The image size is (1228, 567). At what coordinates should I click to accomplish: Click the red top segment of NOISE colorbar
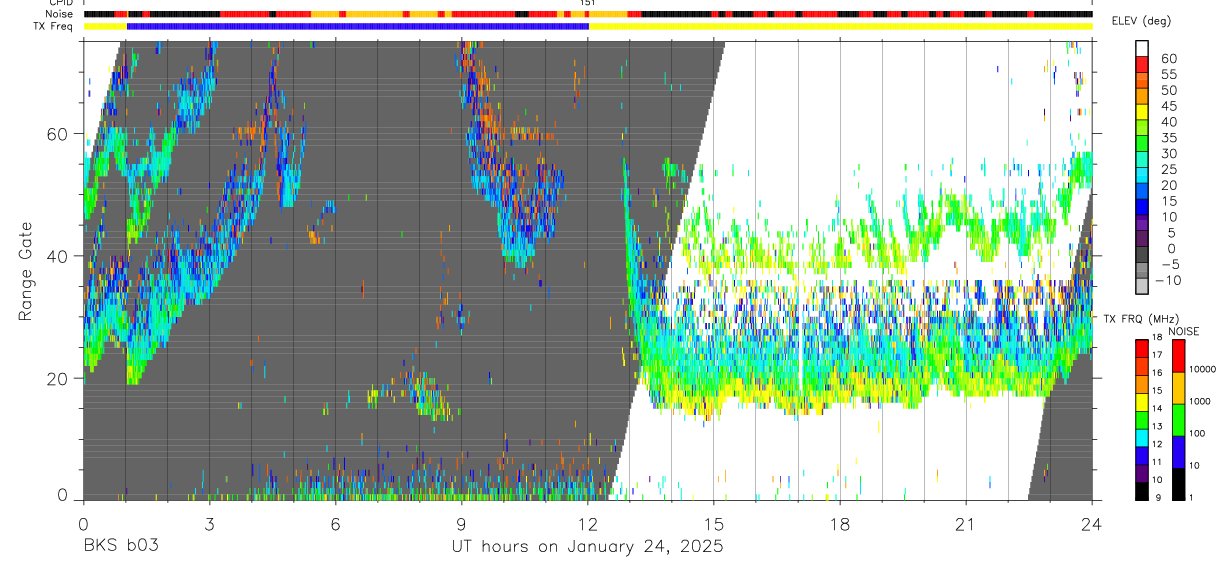tap(1178, 356)
